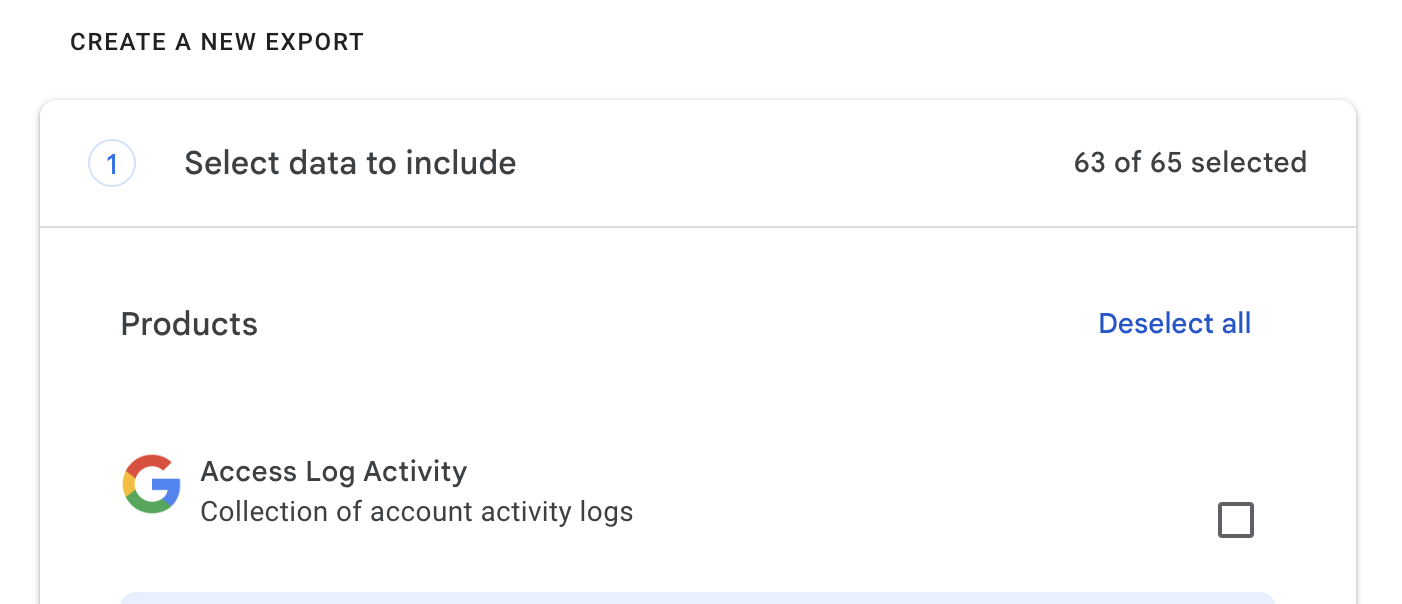Select the 'Access Log Activity' product name text
Image resolution: width=1402 pixels, height=604 pixels.
334,471
